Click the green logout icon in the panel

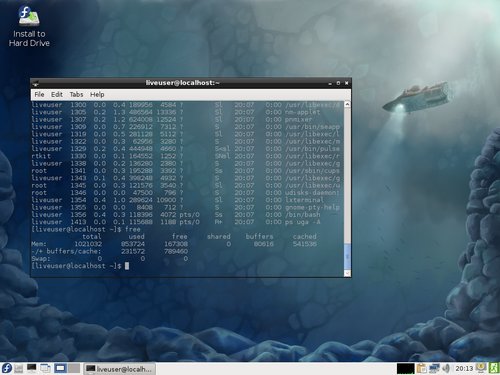pos(493,368)
